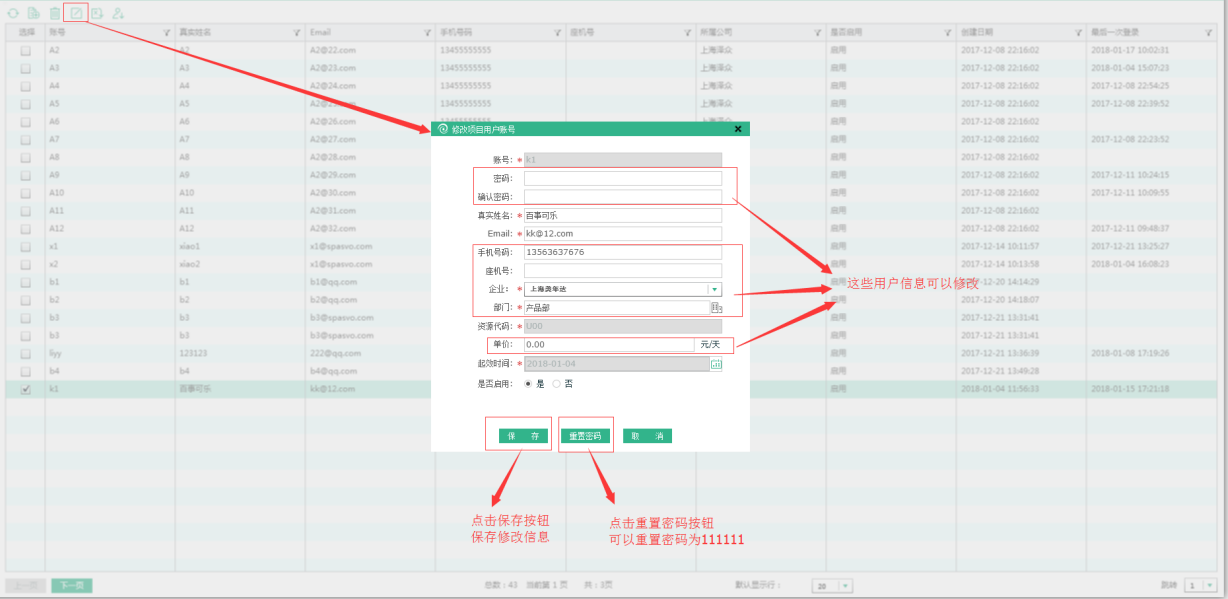Go to next page with 下一页
The width and height of the screenshot is (1228, 599).
pos(71,586)
